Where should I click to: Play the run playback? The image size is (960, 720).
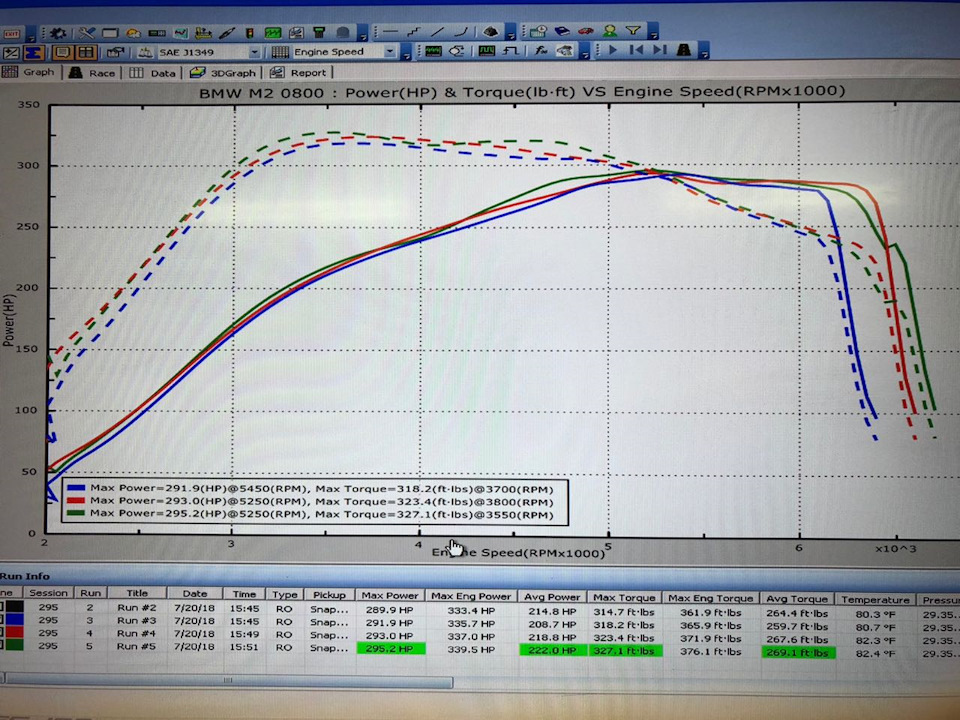pyautogui.click(x=613, y=50)
